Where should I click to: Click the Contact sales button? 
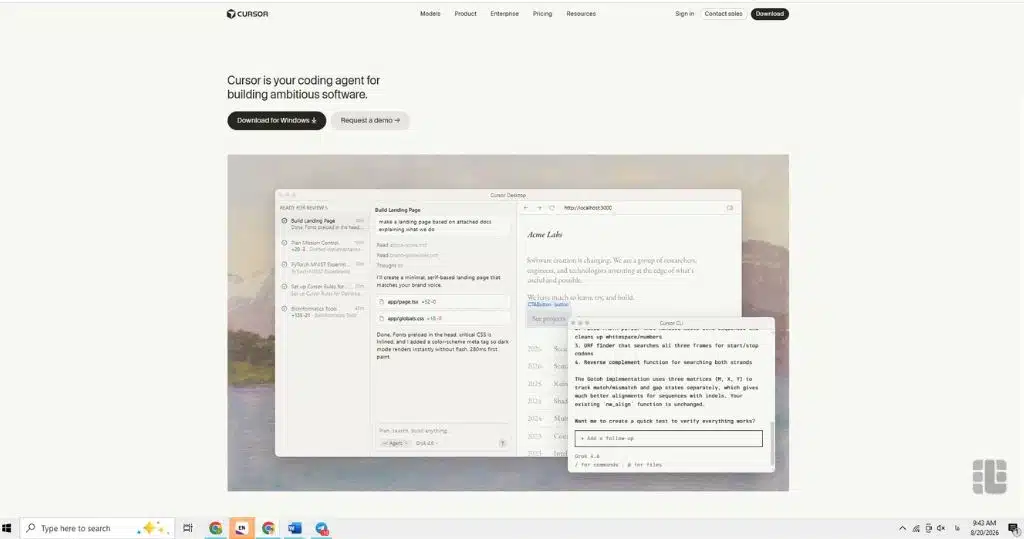[x=723, y=14]
